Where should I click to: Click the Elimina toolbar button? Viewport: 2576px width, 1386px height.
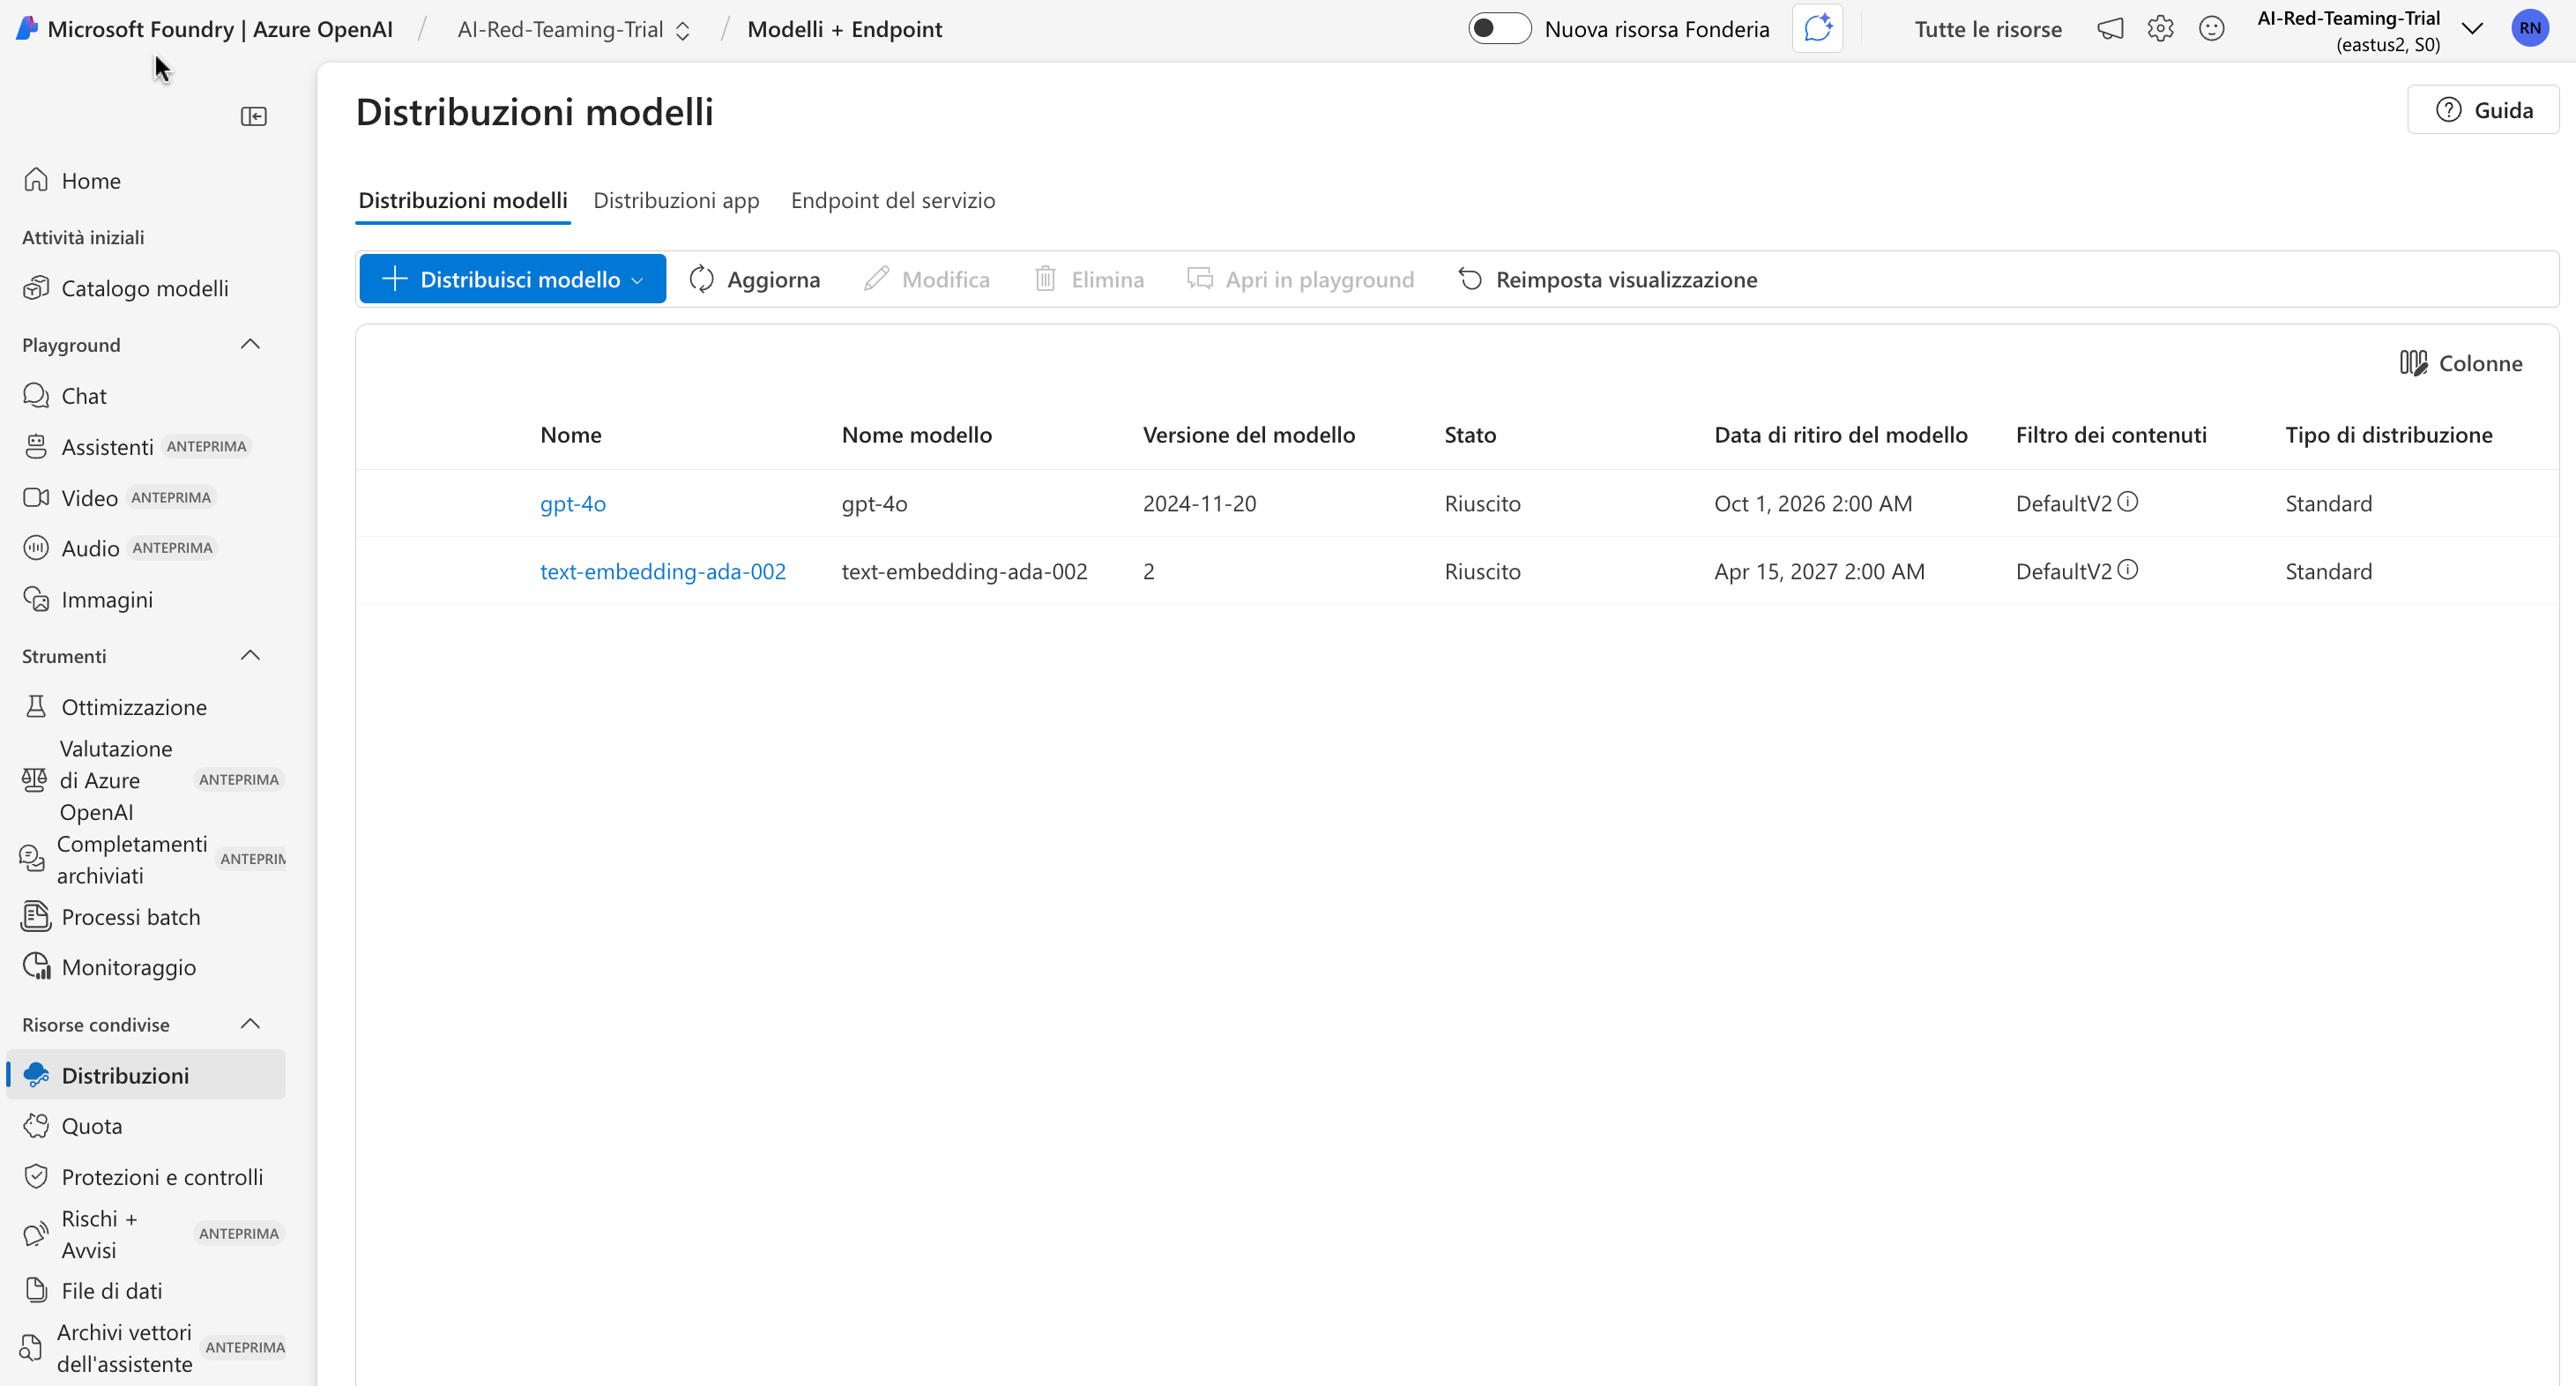tap(1089, 279)
